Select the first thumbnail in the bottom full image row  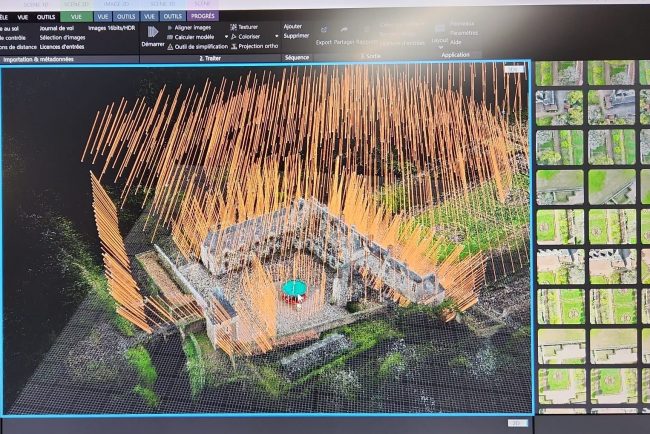(561, 386)
